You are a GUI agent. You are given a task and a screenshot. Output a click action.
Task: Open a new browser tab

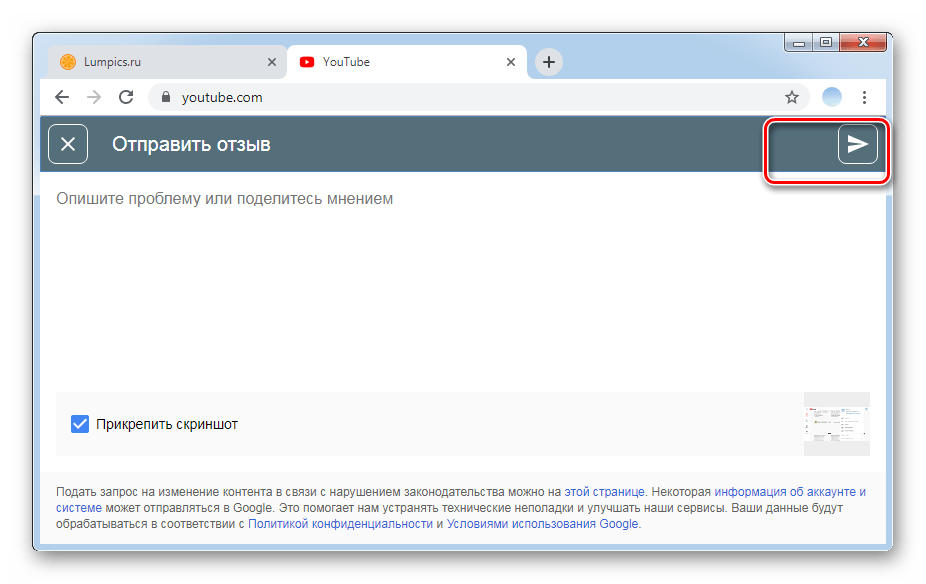549,62
